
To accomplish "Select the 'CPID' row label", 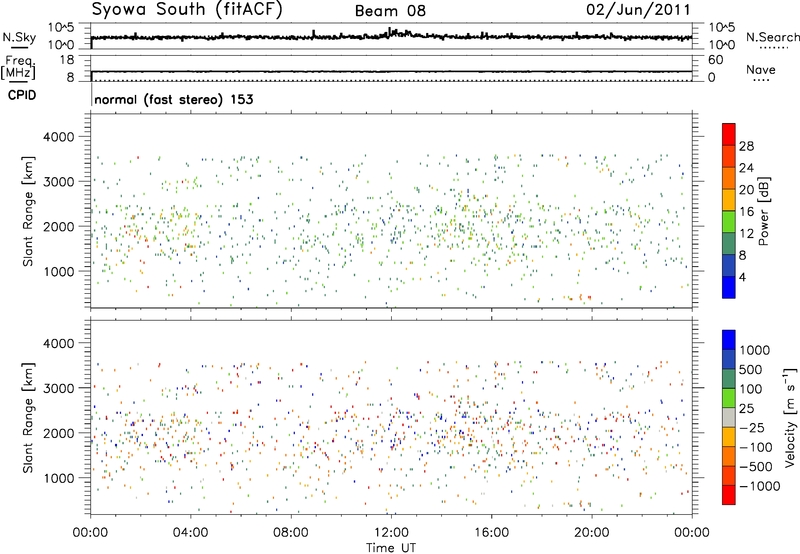I will (22, 95).
